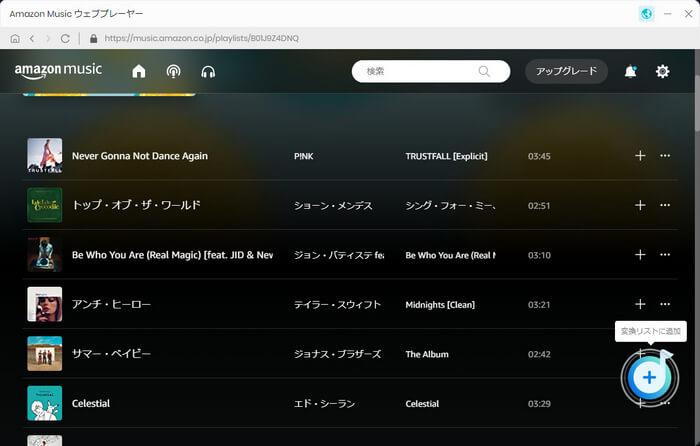The height and width of the screenshot is (446, 700).
Task: Select the Celestial song title
Action: point(91,404)
